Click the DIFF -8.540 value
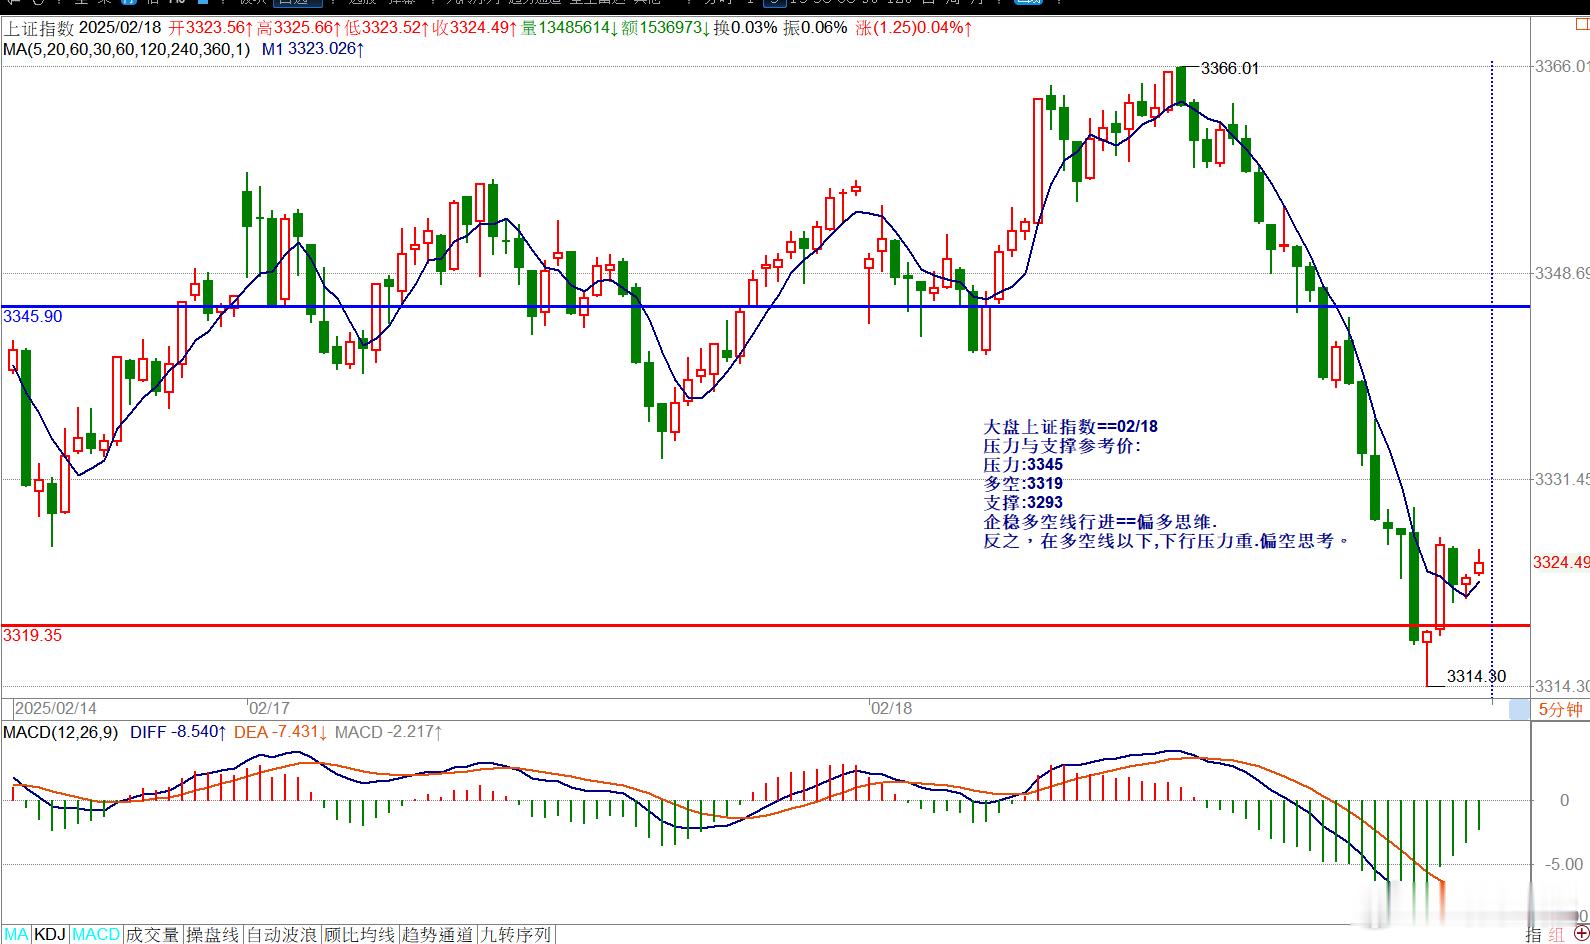The width and height of the screenshot is (1590, 944). tap(178, 732)
